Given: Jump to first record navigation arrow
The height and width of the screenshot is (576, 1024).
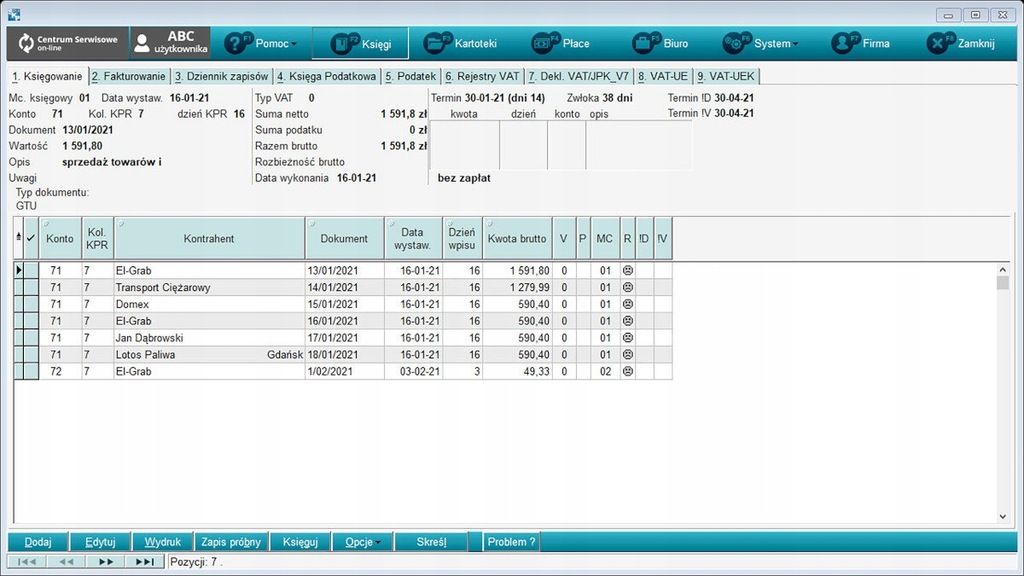Looking at the screenshot, I should coord(27,562).
